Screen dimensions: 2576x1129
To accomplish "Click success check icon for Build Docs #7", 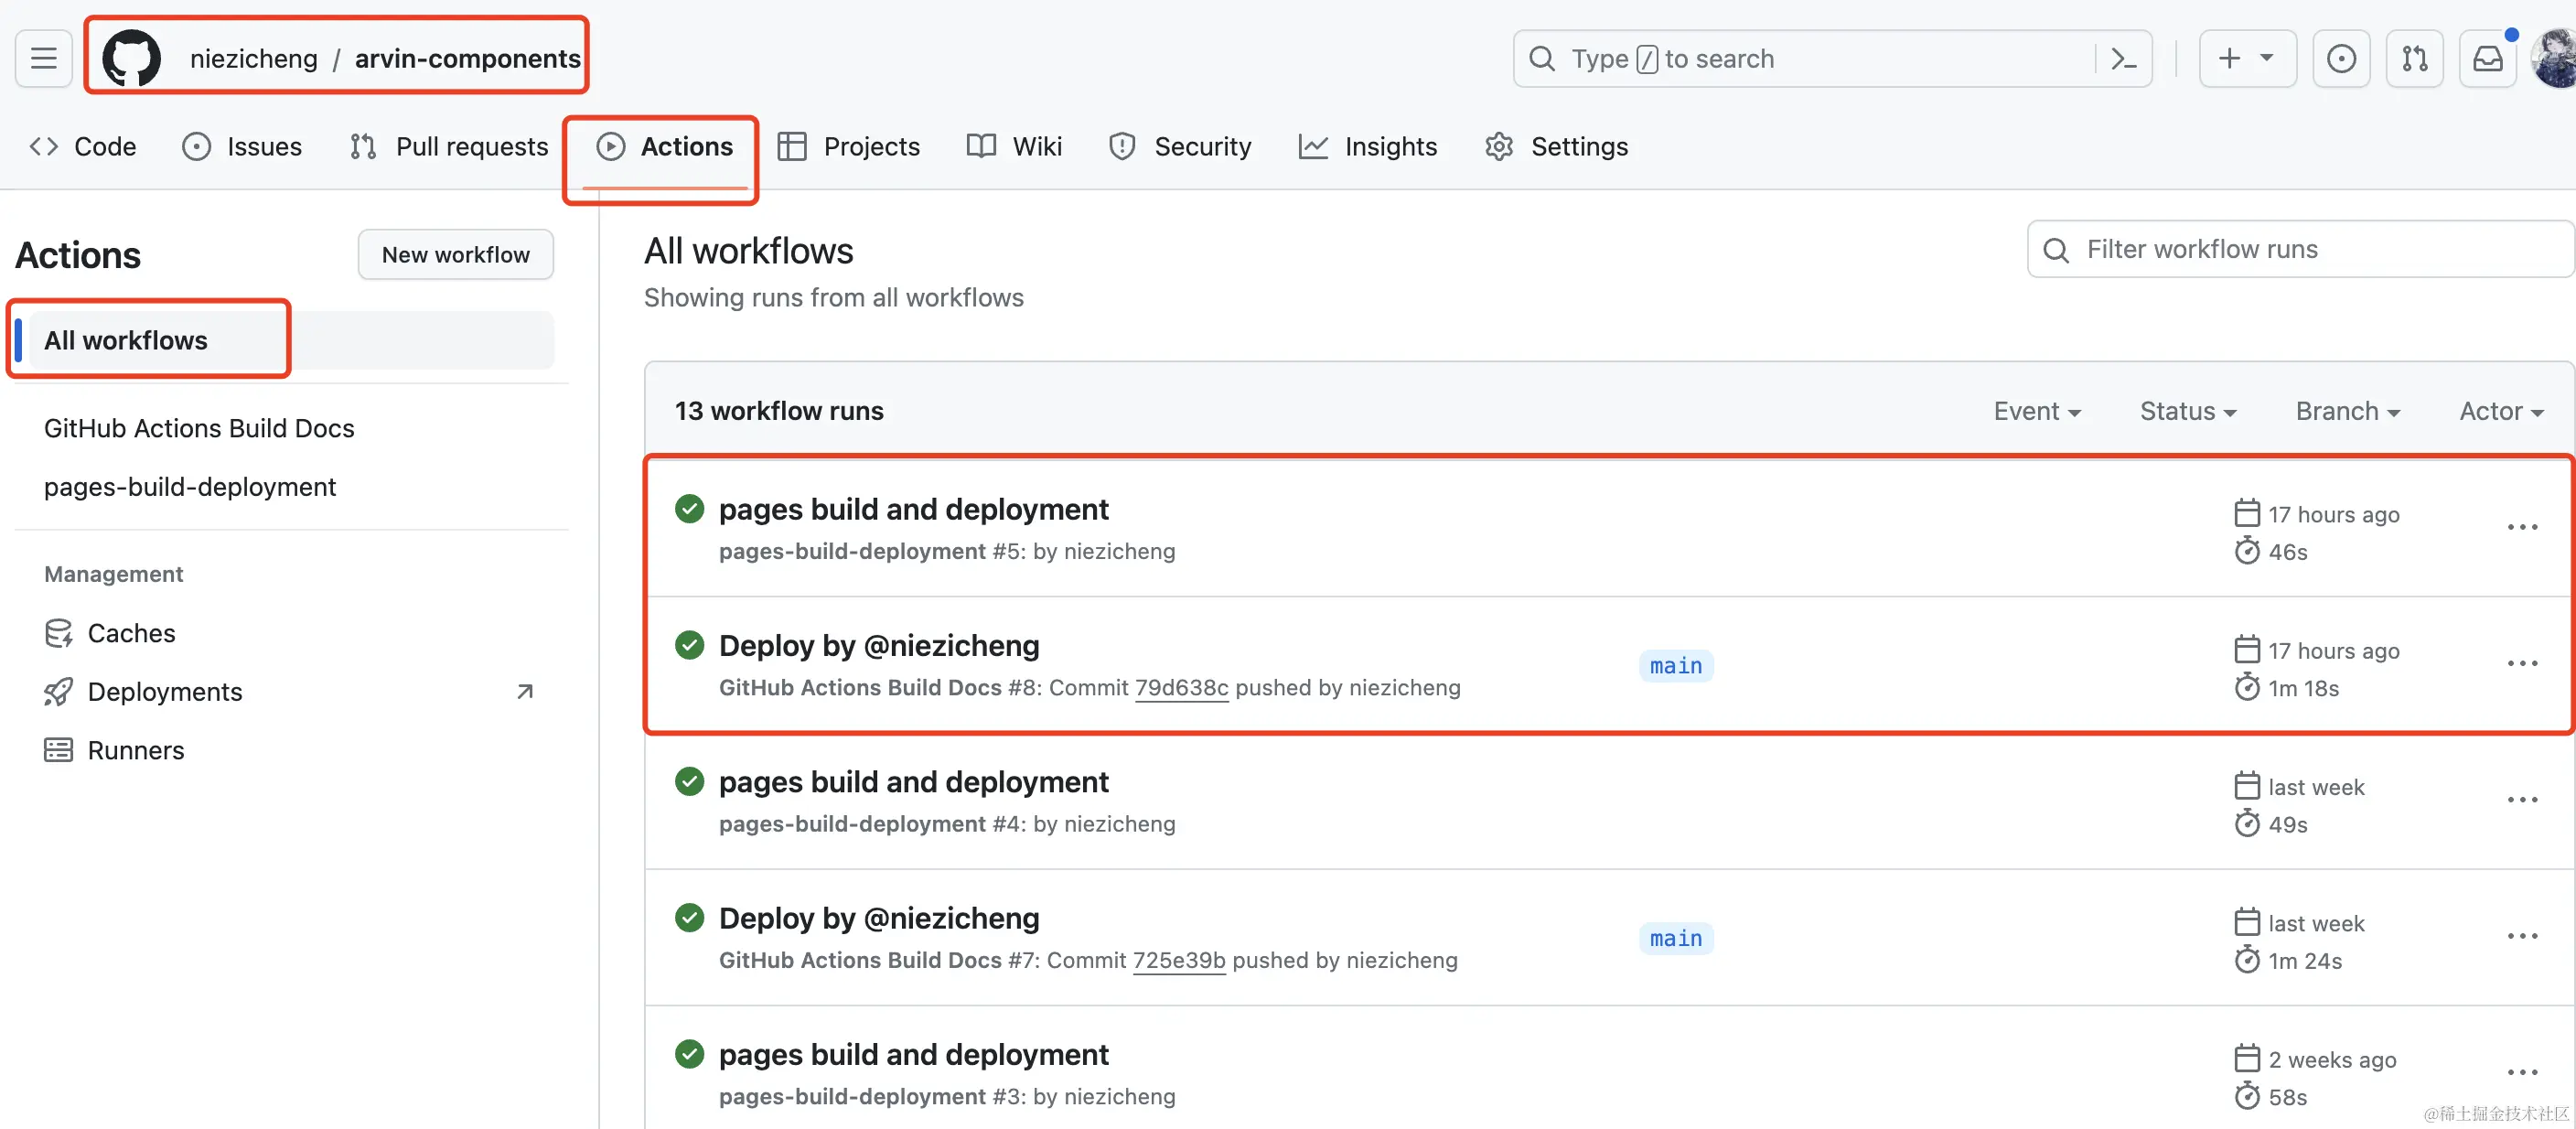I will pos(689,917).
